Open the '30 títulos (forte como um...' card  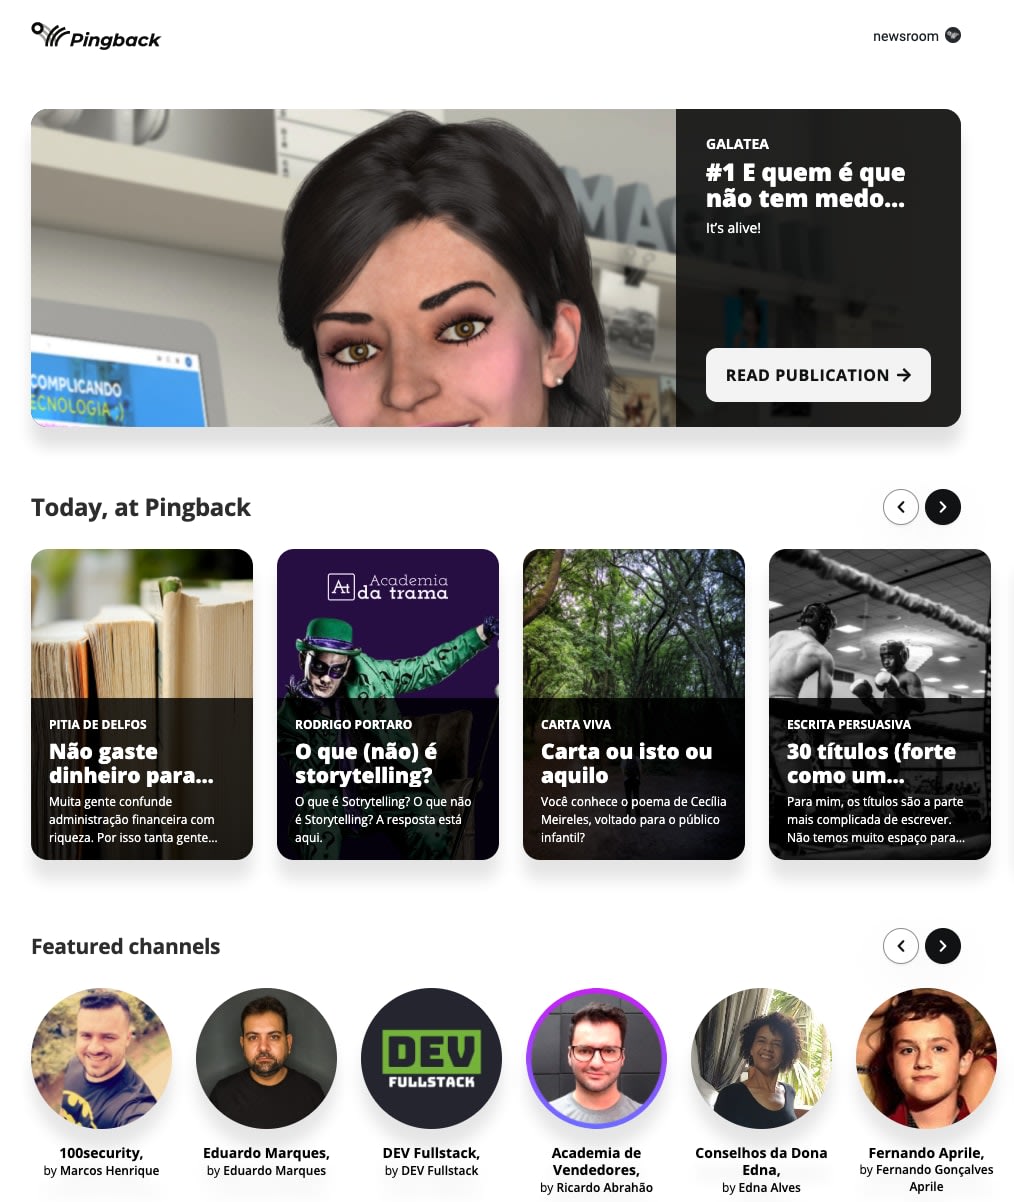pos(880,704)
